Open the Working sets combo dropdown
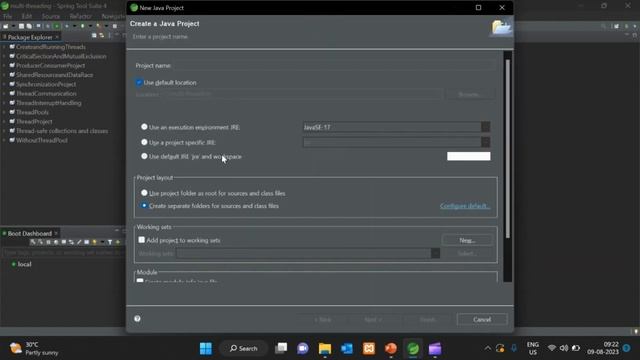 [x=435, y=253]
